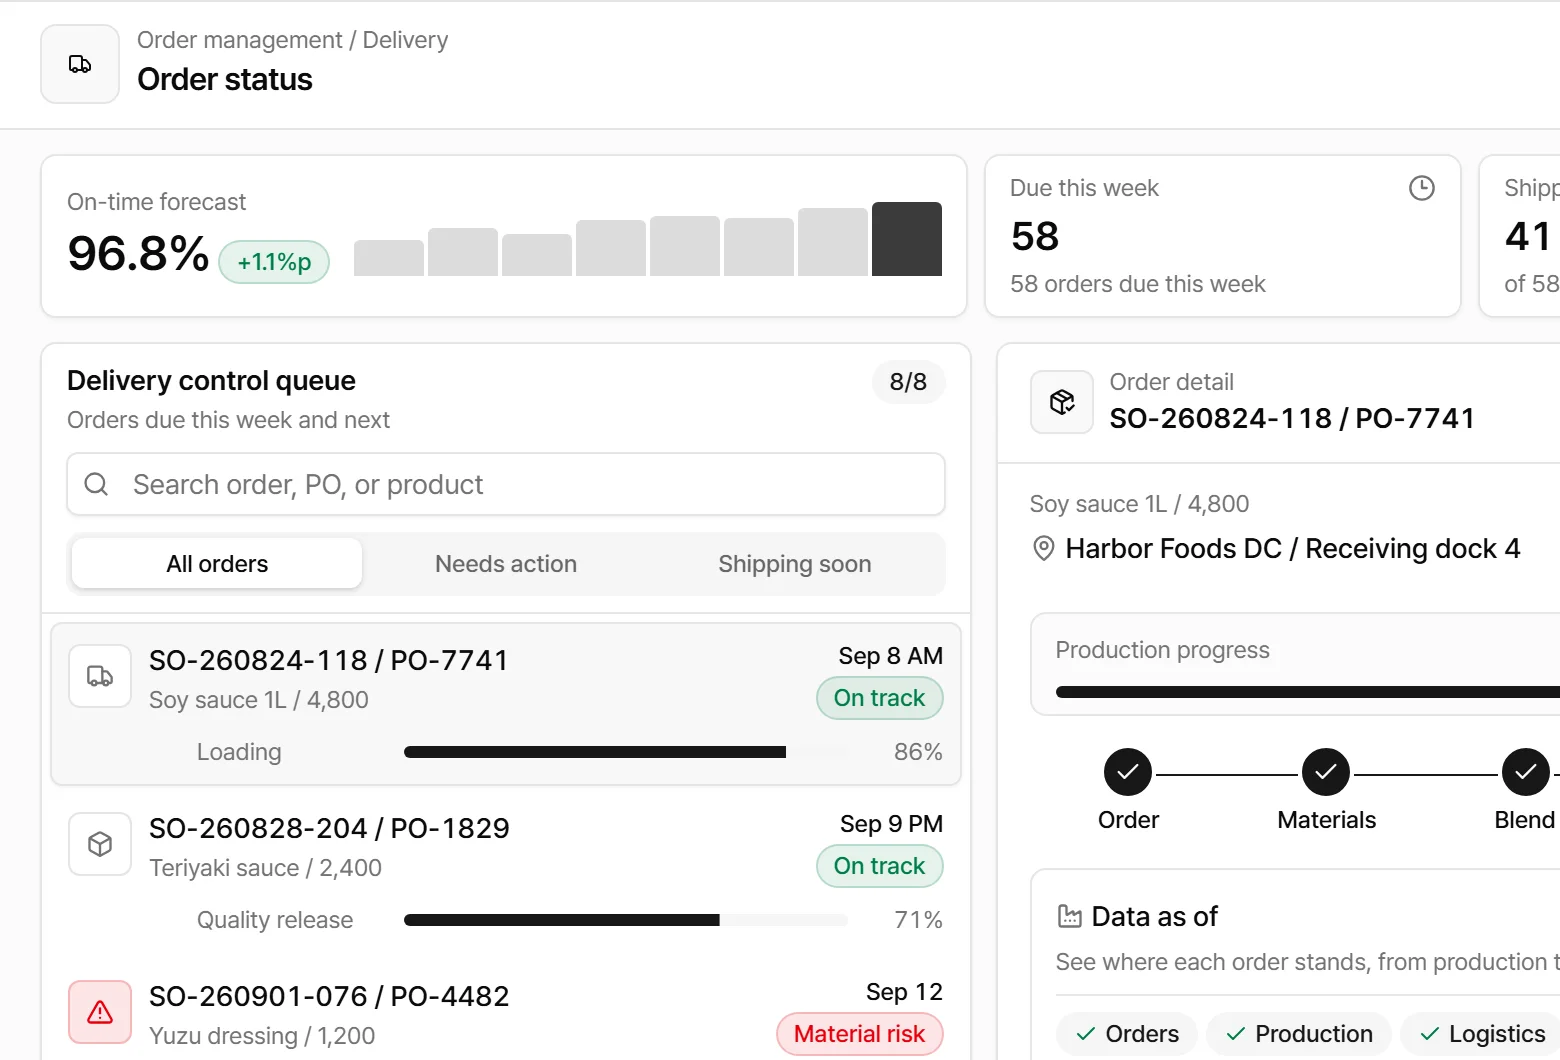The width and height of the screenshot is (1560, 1060).
Task: Click the On track badge for Soy sauce order
Action: pos(880,698)
